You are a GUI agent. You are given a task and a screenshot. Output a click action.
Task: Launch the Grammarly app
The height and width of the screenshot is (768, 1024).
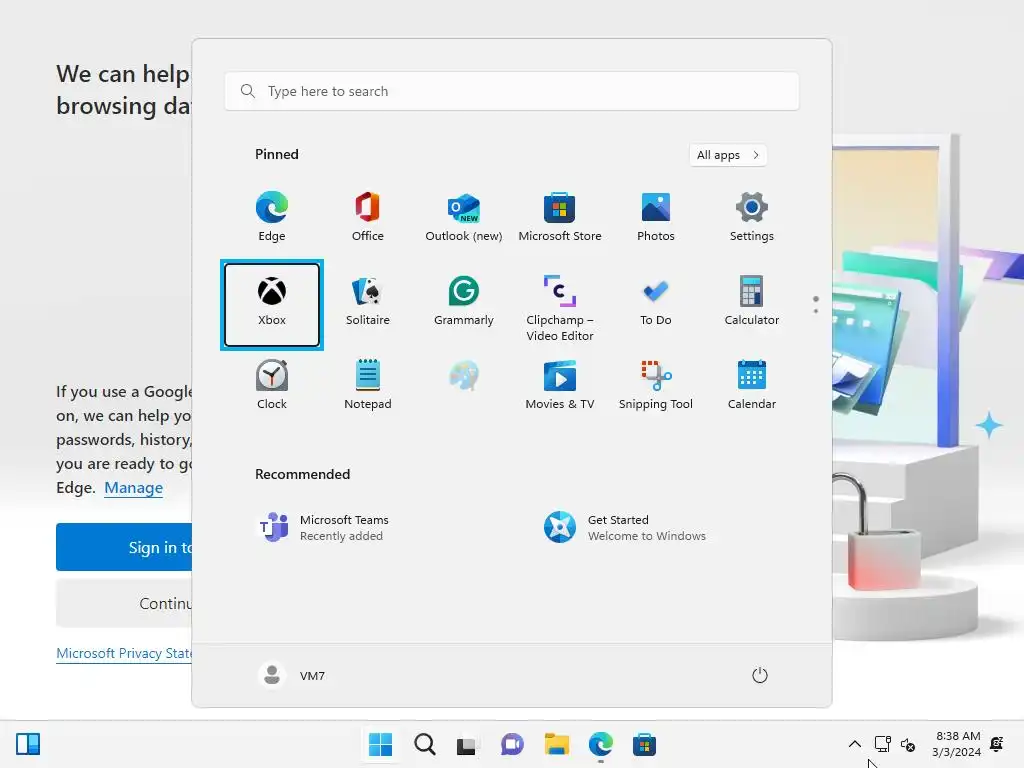[464, 301]
